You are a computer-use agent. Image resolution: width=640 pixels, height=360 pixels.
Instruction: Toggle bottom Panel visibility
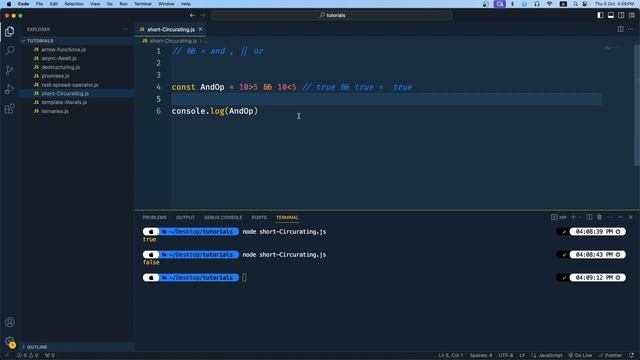611,15
